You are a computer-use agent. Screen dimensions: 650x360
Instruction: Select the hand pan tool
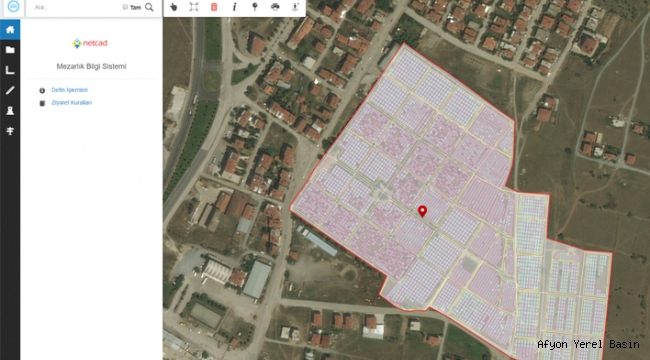click(x=173, y=7)
